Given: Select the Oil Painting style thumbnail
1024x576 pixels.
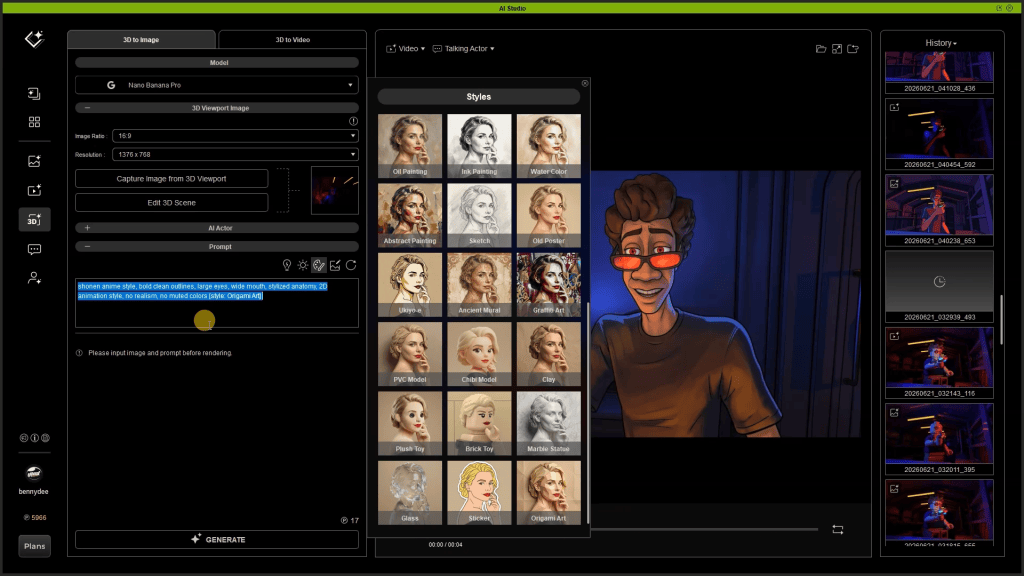Looking at the screenshot, I should pyautogui.click(x=409, y=146).
